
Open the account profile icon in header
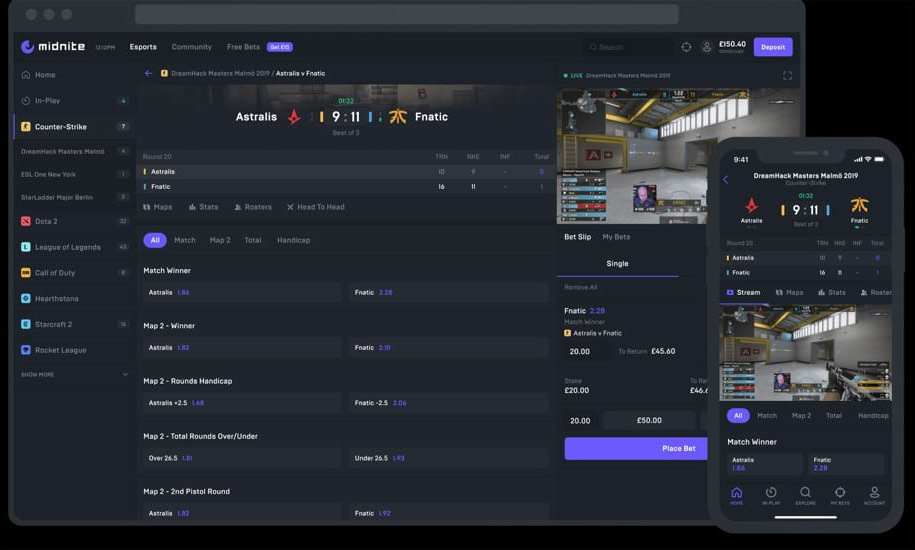tap(706, 47)
